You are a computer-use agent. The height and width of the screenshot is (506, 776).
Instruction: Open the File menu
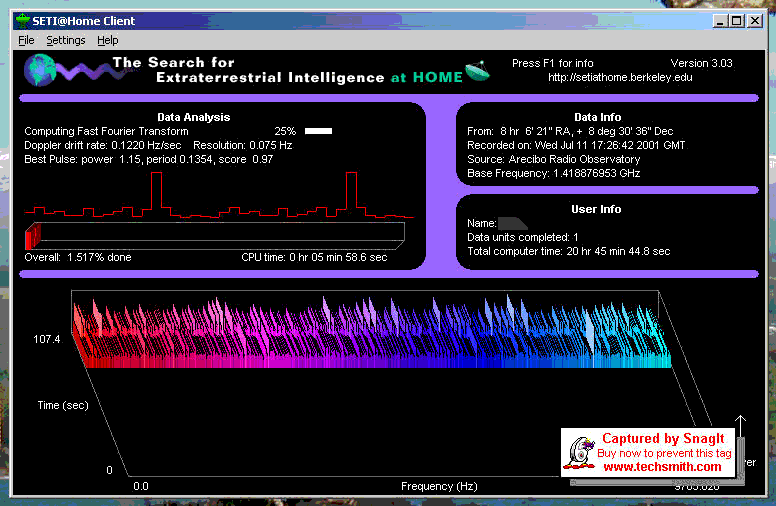[x=26, y=40]
